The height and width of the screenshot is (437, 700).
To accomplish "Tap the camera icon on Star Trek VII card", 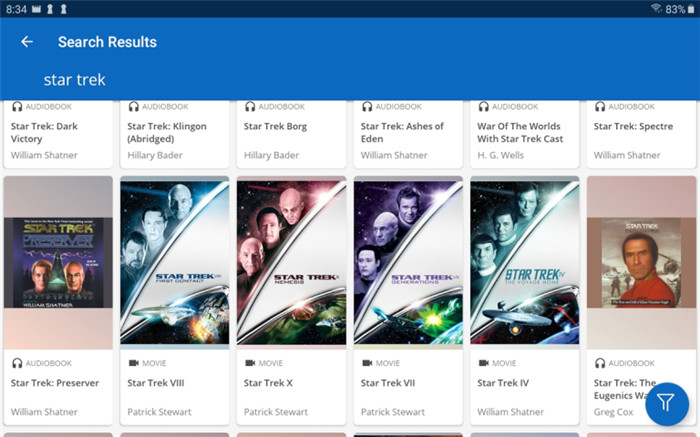I will pos(367,363).
